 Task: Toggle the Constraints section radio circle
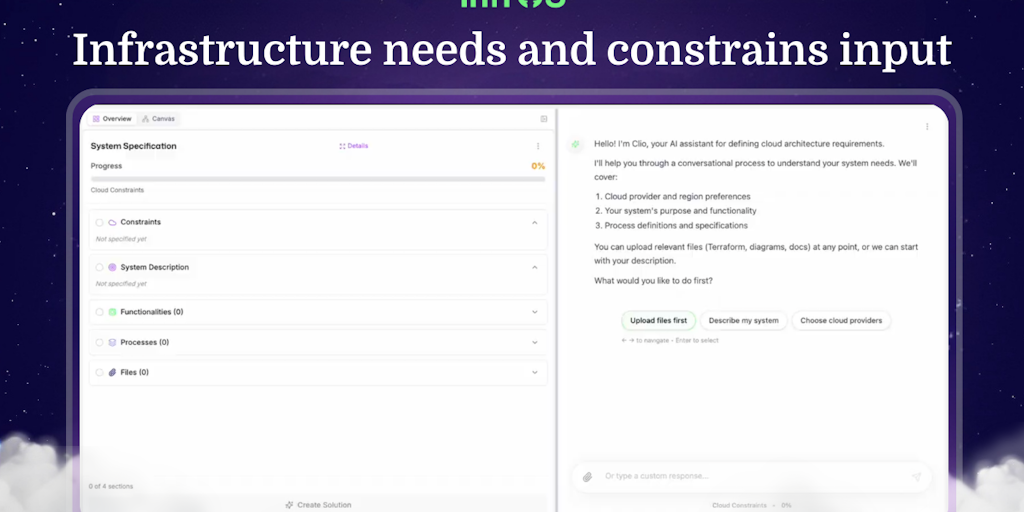pyautogui.click(x=99, y=223)
